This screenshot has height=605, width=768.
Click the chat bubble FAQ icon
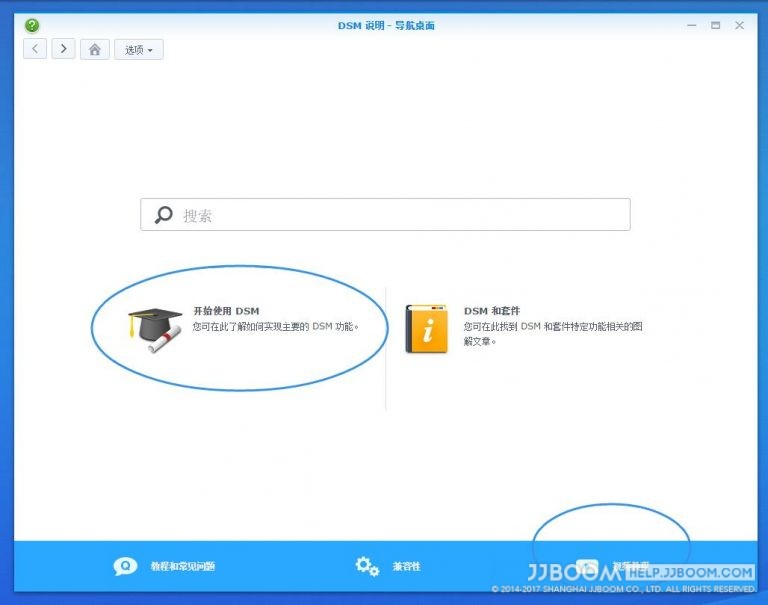point(125,566)
